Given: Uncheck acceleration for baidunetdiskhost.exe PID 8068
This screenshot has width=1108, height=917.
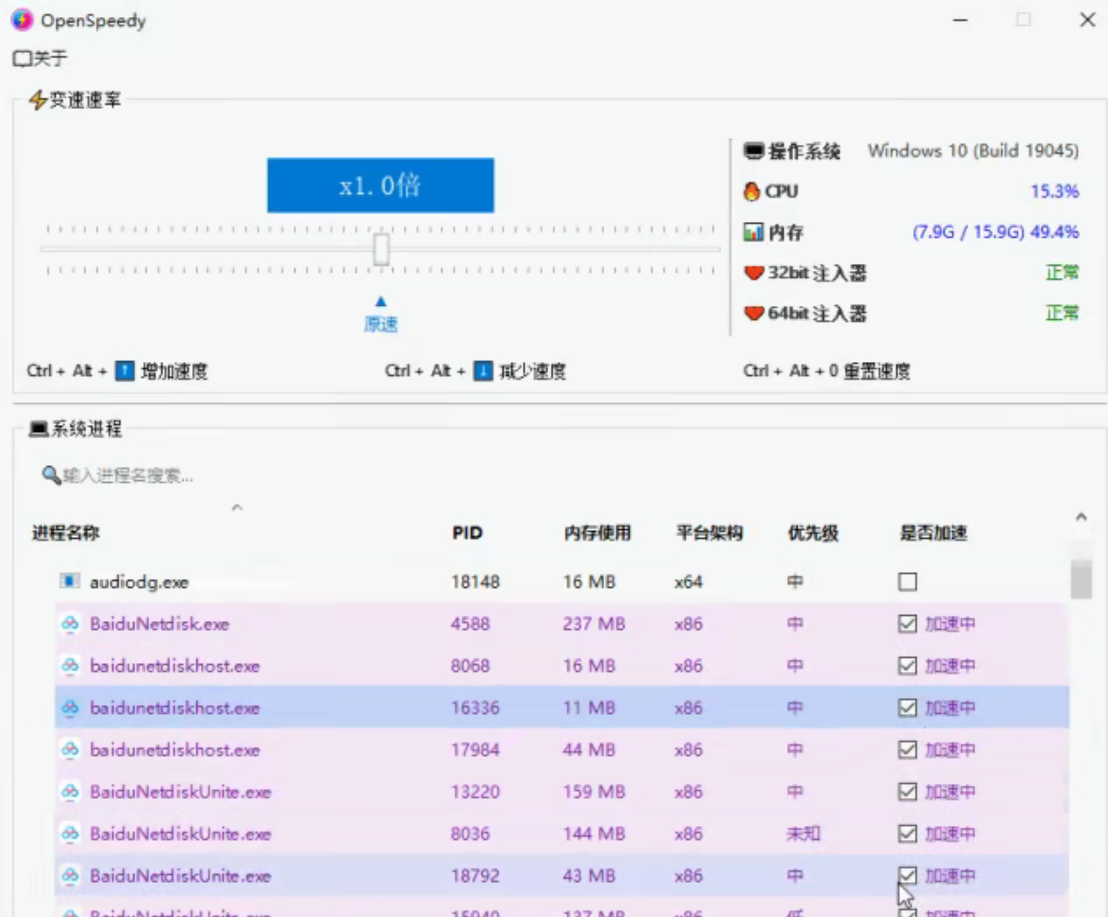Looking at the screenshot, I should (907, 665).
